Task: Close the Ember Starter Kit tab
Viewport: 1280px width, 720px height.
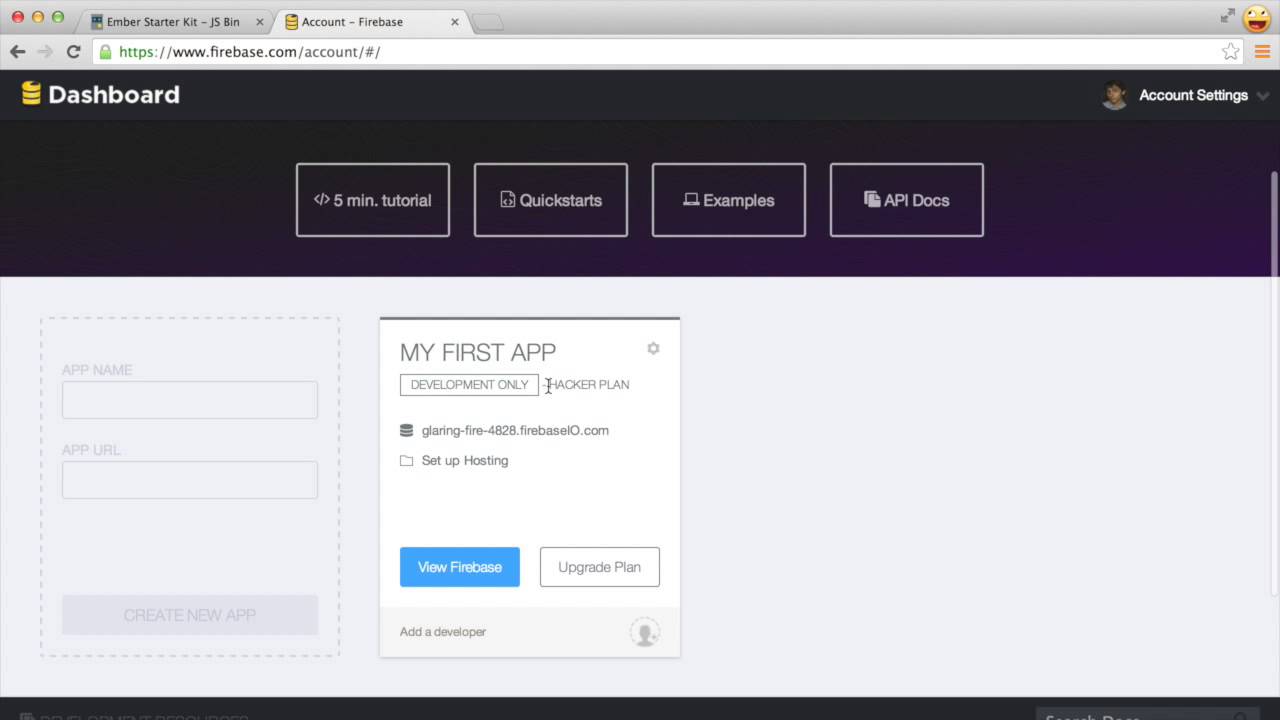Action: pyautogui.click(x=260, y=22)
